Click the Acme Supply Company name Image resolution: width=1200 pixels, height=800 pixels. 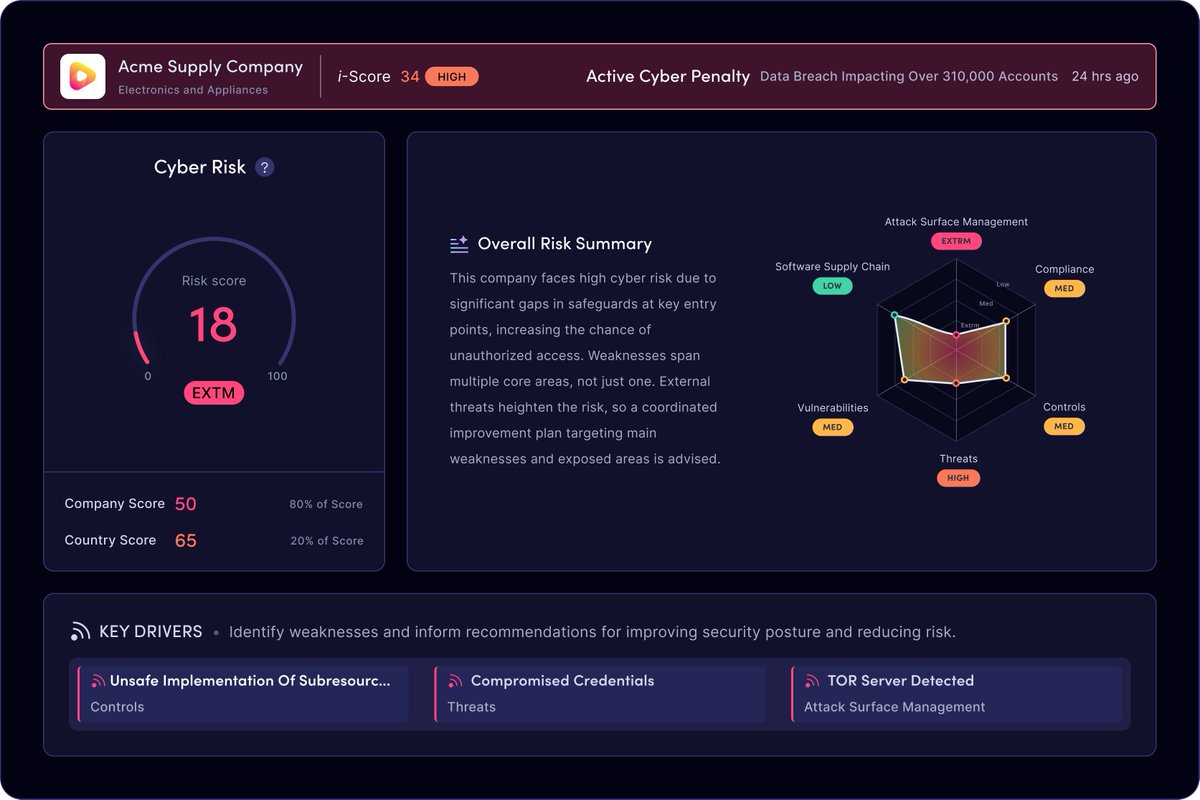tap(210, 67)
